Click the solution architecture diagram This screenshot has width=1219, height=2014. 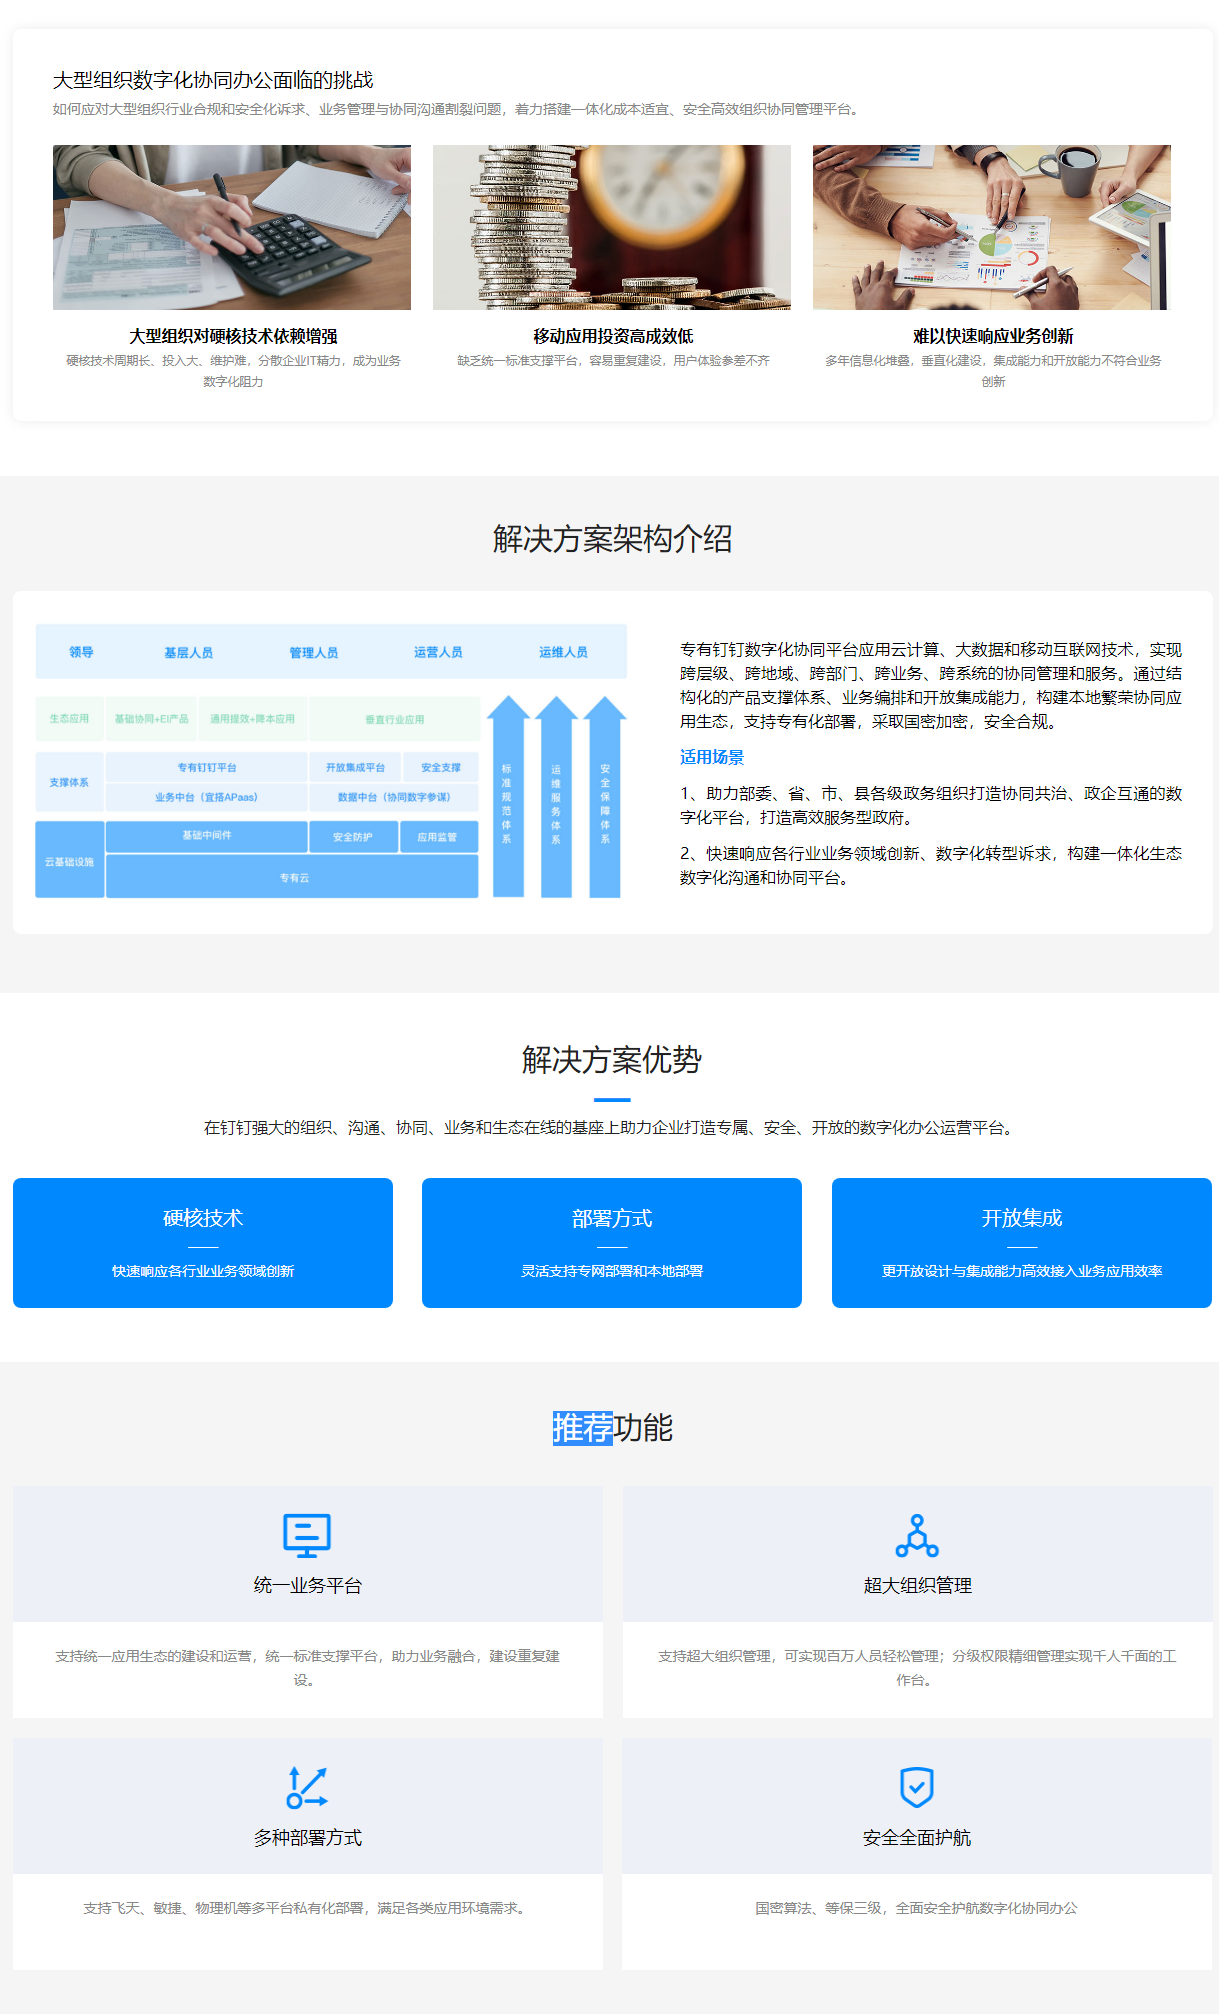(x=331, y=761)
